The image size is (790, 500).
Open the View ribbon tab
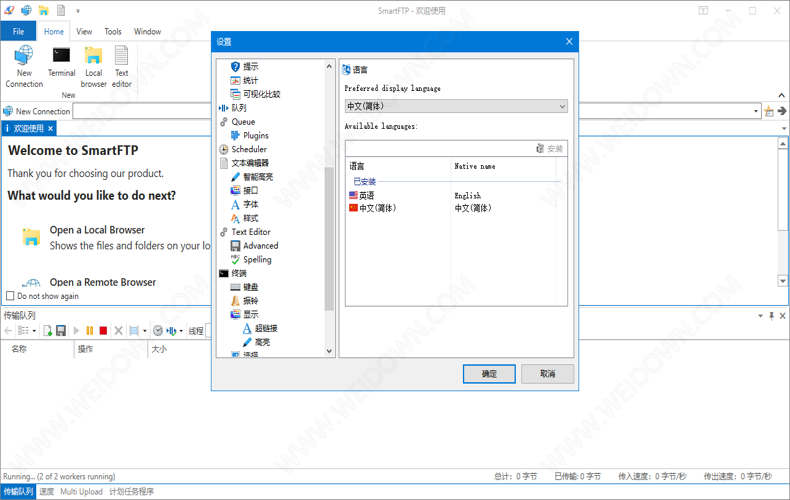pos(84,32)
